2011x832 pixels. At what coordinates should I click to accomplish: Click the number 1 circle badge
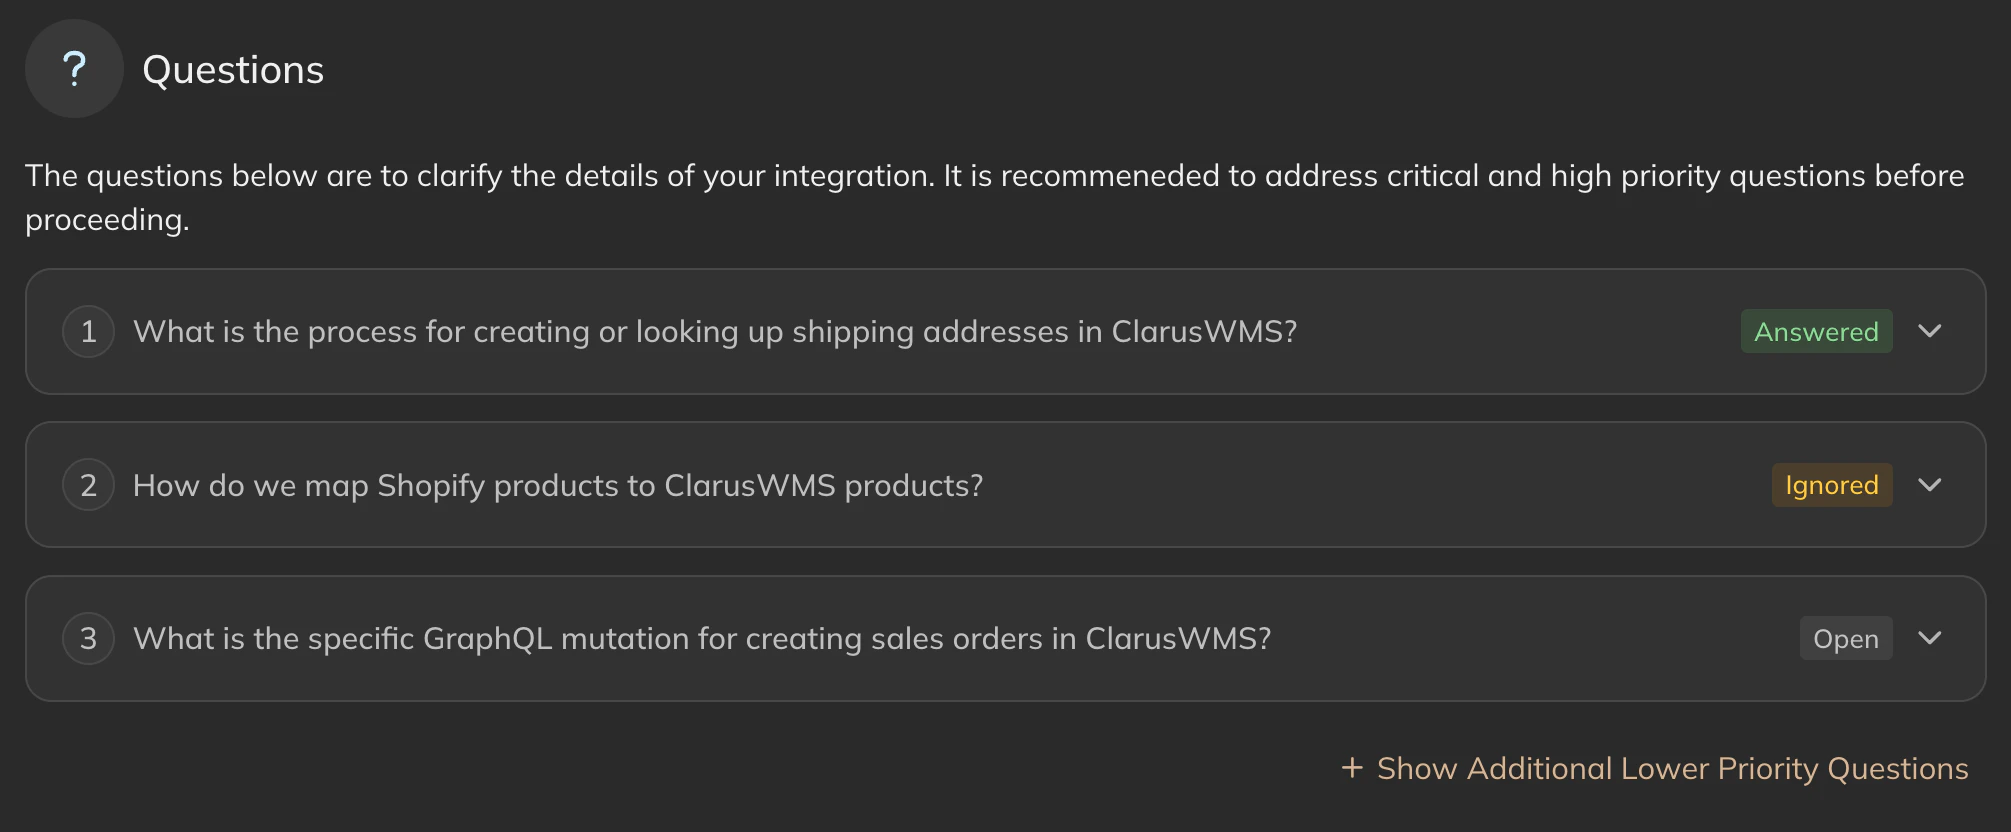pos(89,331)
